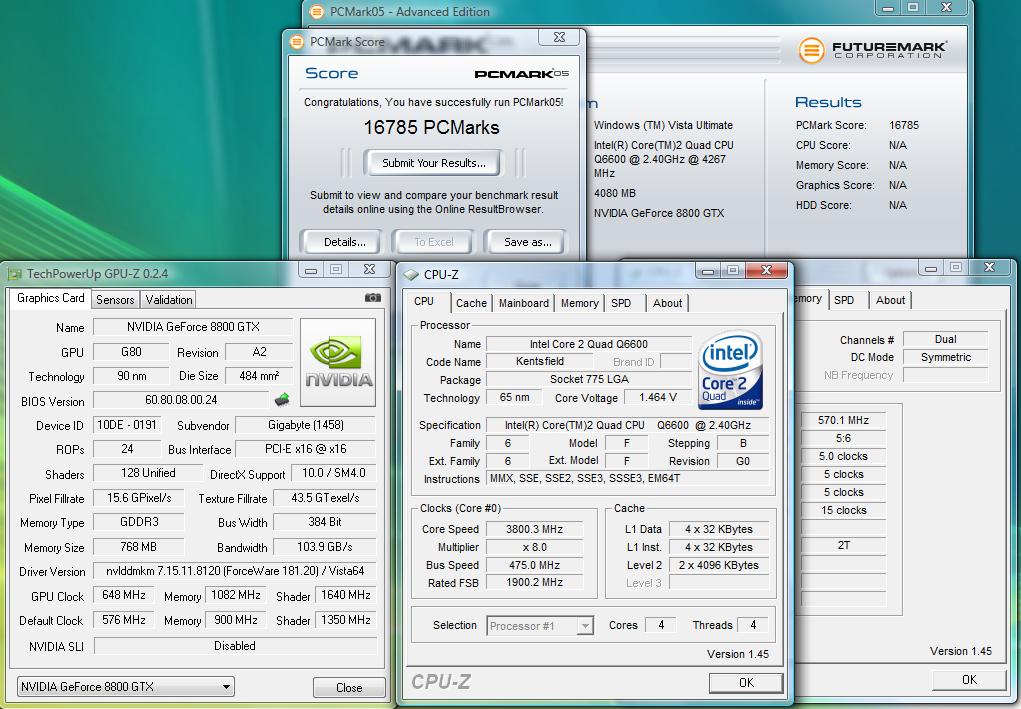1021x709 pixels.
Task: Click the NVIDIA logo in GPU-Z
Action: tap(338, 363)
